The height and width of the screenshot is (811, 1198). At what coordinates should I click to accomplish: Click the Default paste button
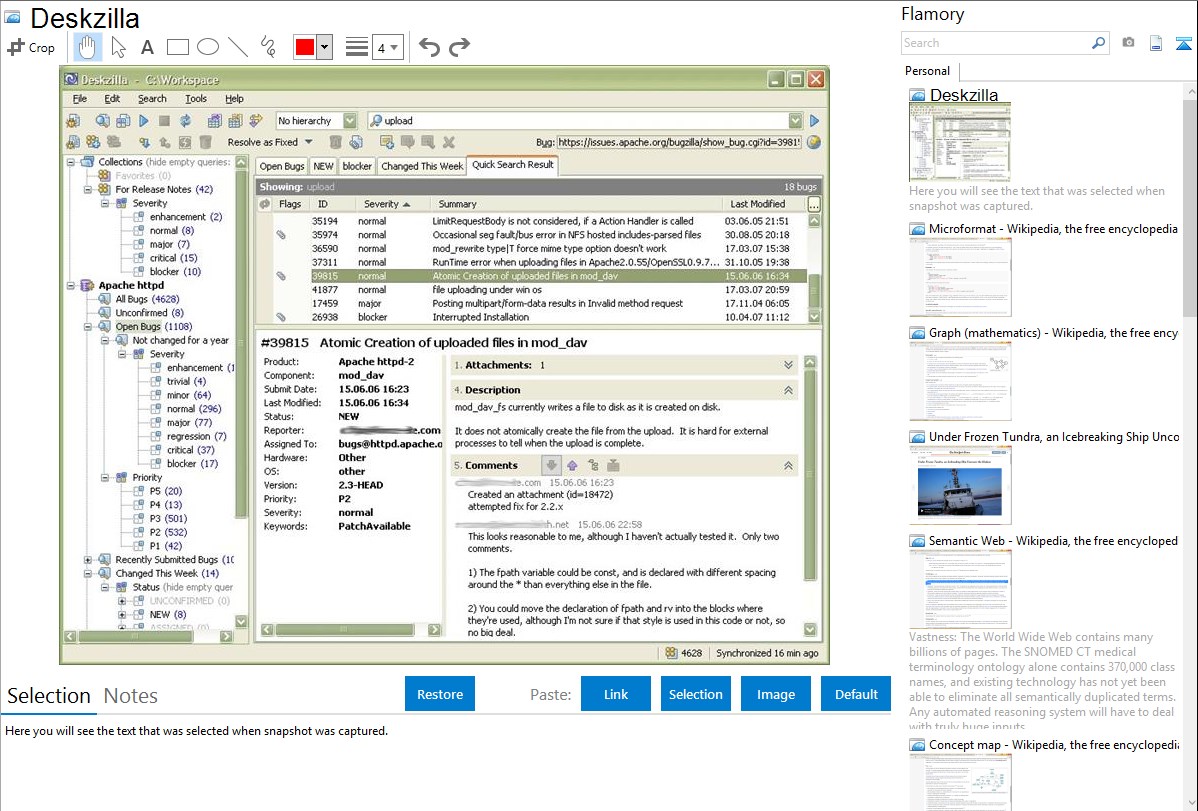point(856,694)
